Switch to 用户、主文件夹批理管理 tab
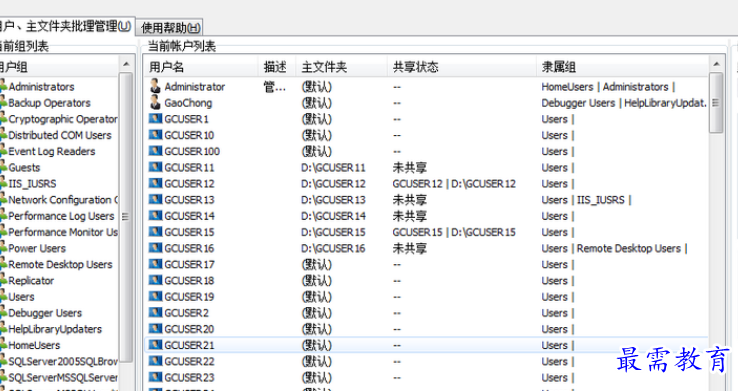The image size is (738, 391). (66, 26)
